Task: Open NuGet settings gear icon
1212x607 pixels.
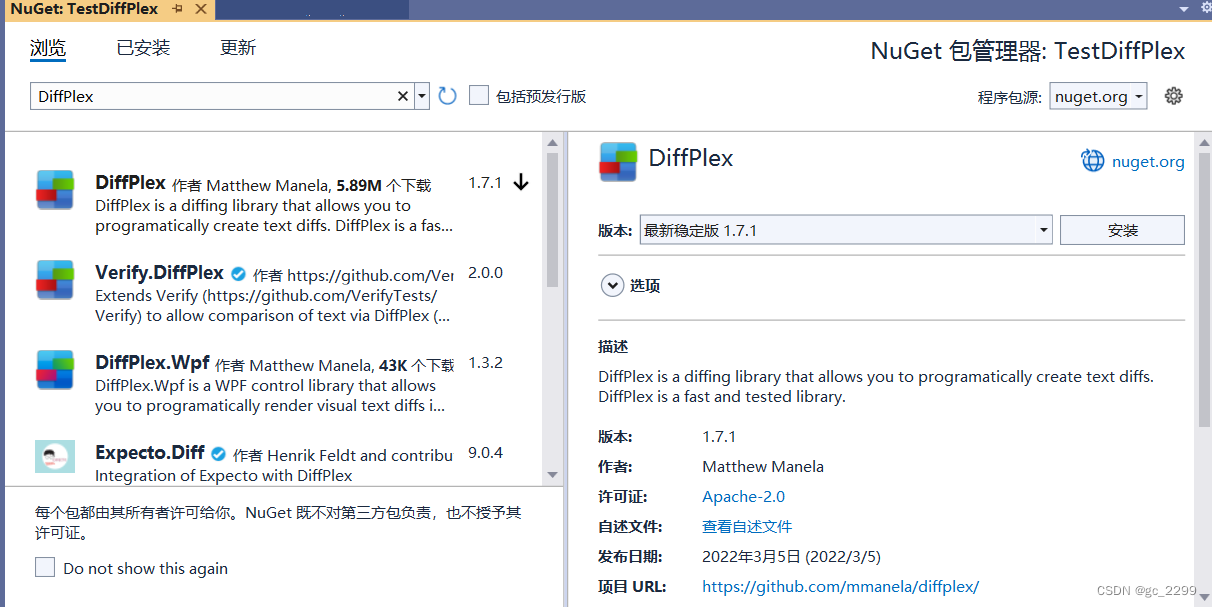Action: pyautogui.click(x=1174, y=96)
